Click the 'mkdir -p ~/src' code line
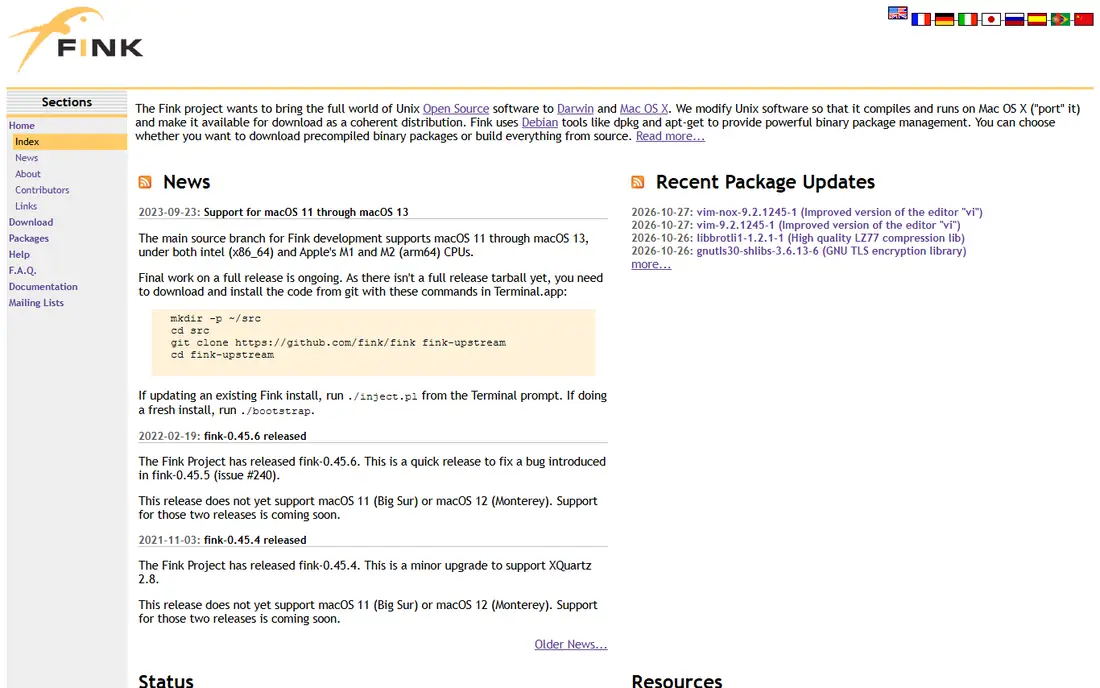This screenshot has height=688, width=1100. pos(215,318)
